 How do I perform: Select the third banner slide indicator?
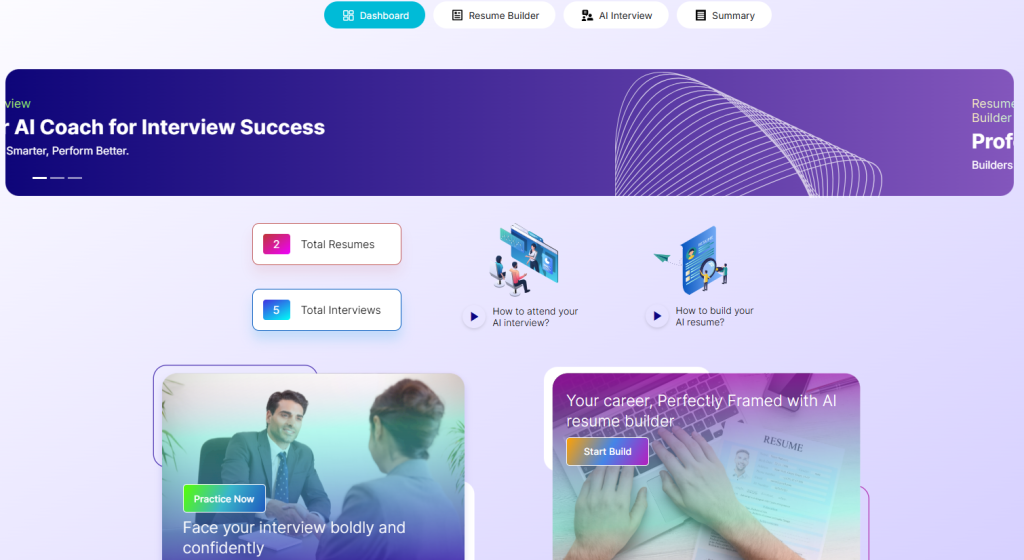[75, 178]
